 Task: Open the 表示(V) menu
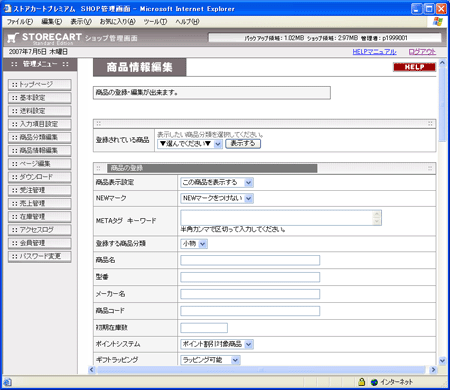coord(81,22)
